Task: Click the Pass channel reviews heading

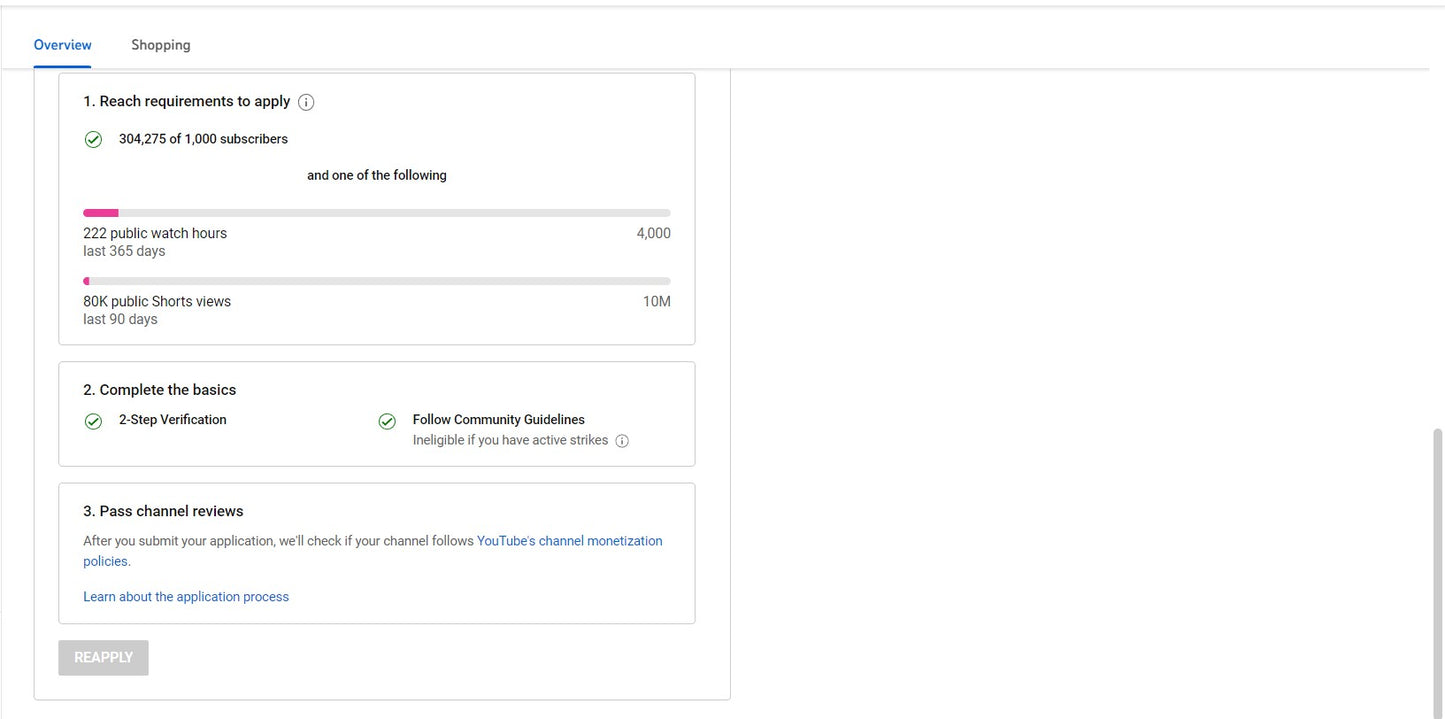Action: pyautogui.click(x=163, y=511)
